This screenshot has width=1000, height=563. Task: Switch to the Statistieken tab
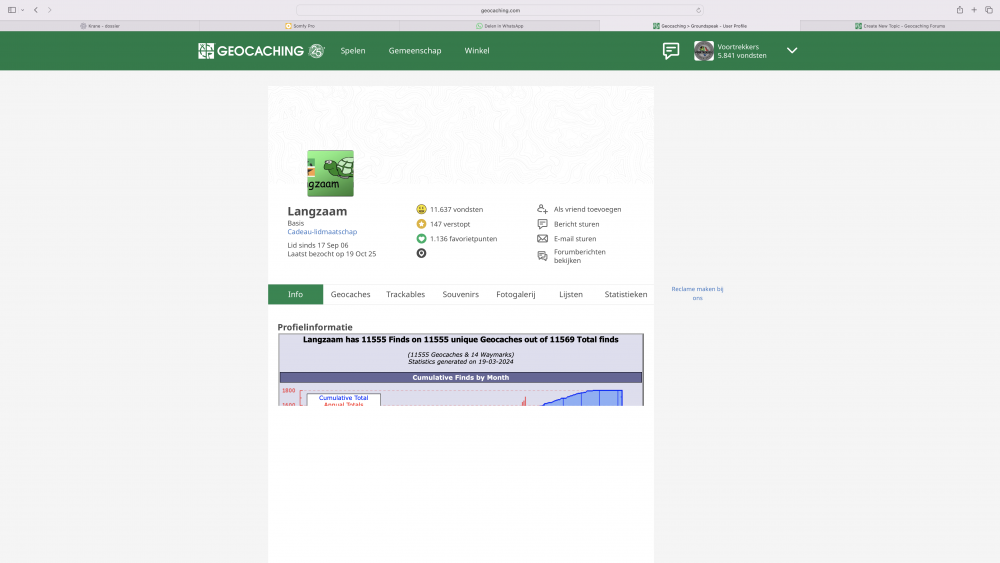[x=626, y=294]
